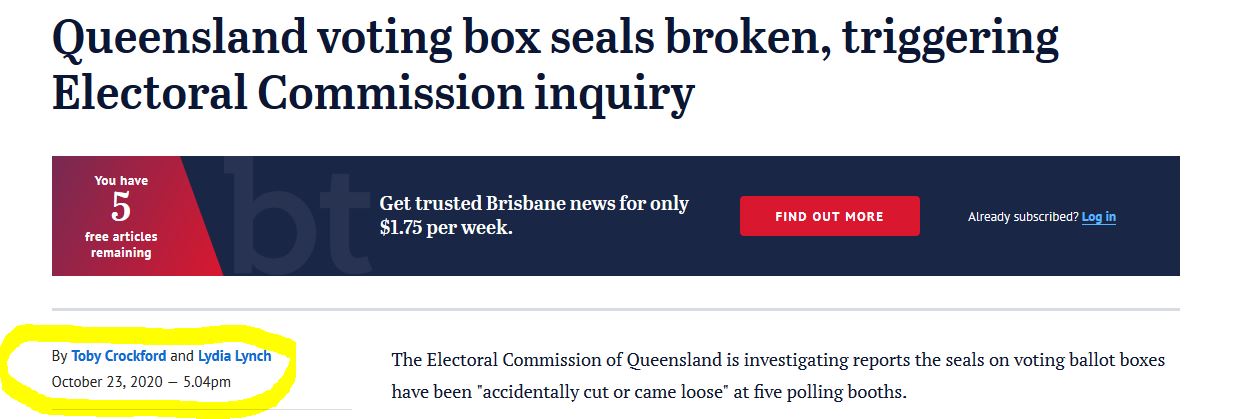Click 'Get trusted Brisbane news' promo text
This screenshot has width=1237, height=419.
[x=534, y=203]
